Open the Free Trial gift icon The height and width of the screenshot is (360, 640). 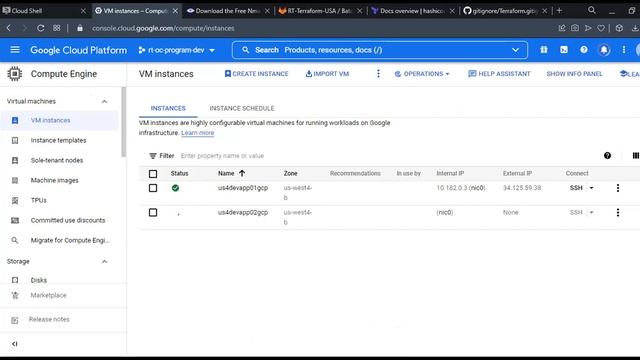tap(544, 50)
